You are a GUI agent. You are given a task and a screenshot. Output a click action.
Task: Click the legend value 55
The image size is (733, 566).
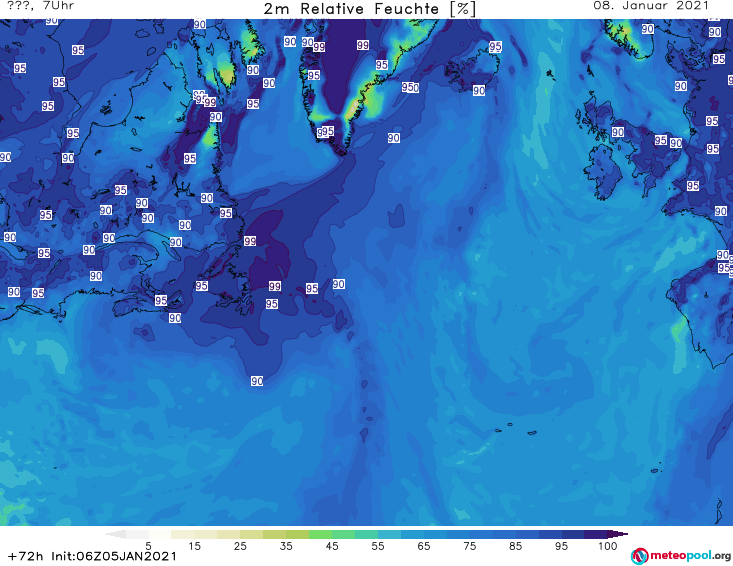(378, 546)
